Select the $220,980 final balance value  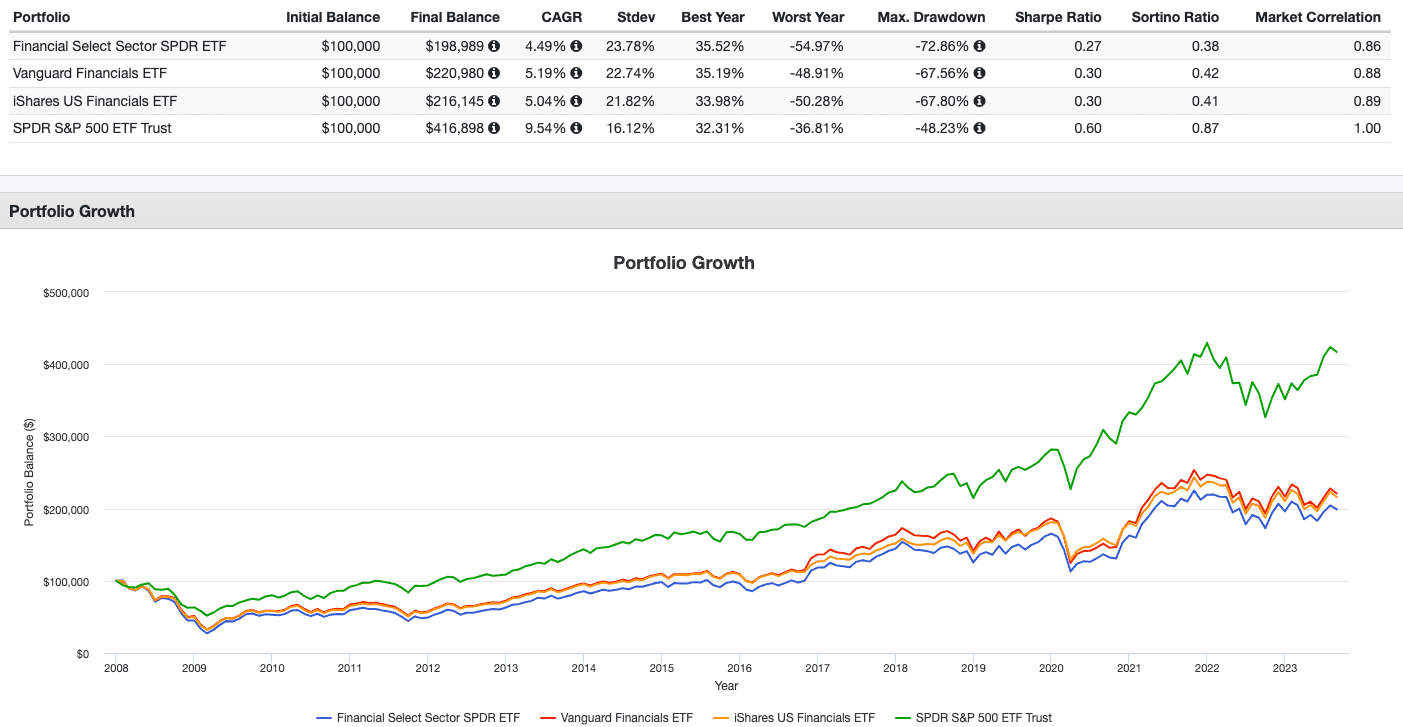455,73
